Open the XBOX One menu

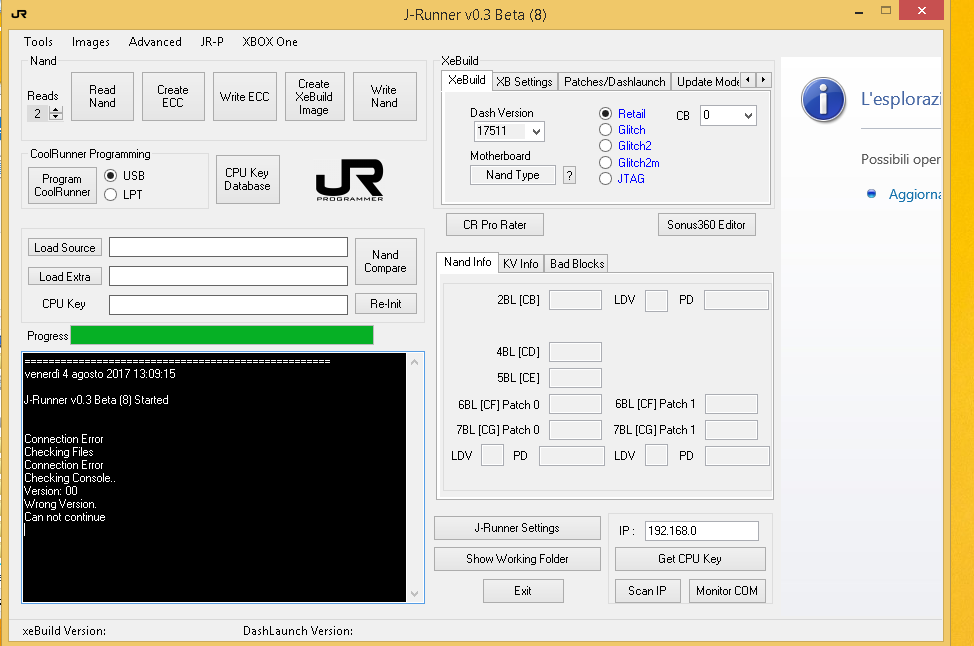coord(270,42)
